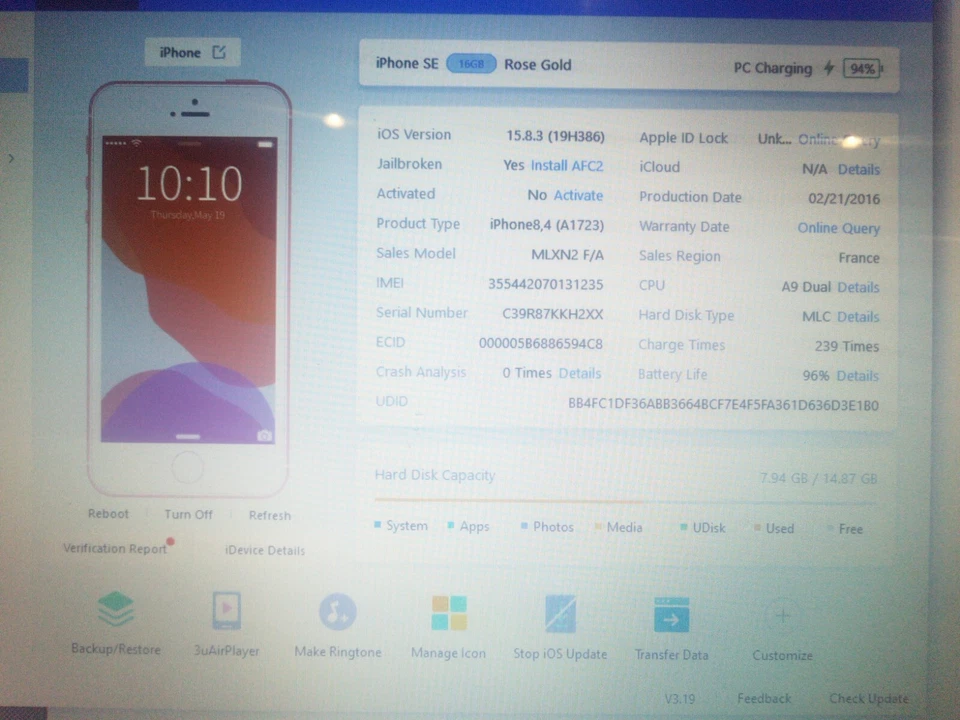Open Details link for Crash Analysis
The width and height of the screenshot is (960, 720).
pyautogui.click(x=580, y=373)
